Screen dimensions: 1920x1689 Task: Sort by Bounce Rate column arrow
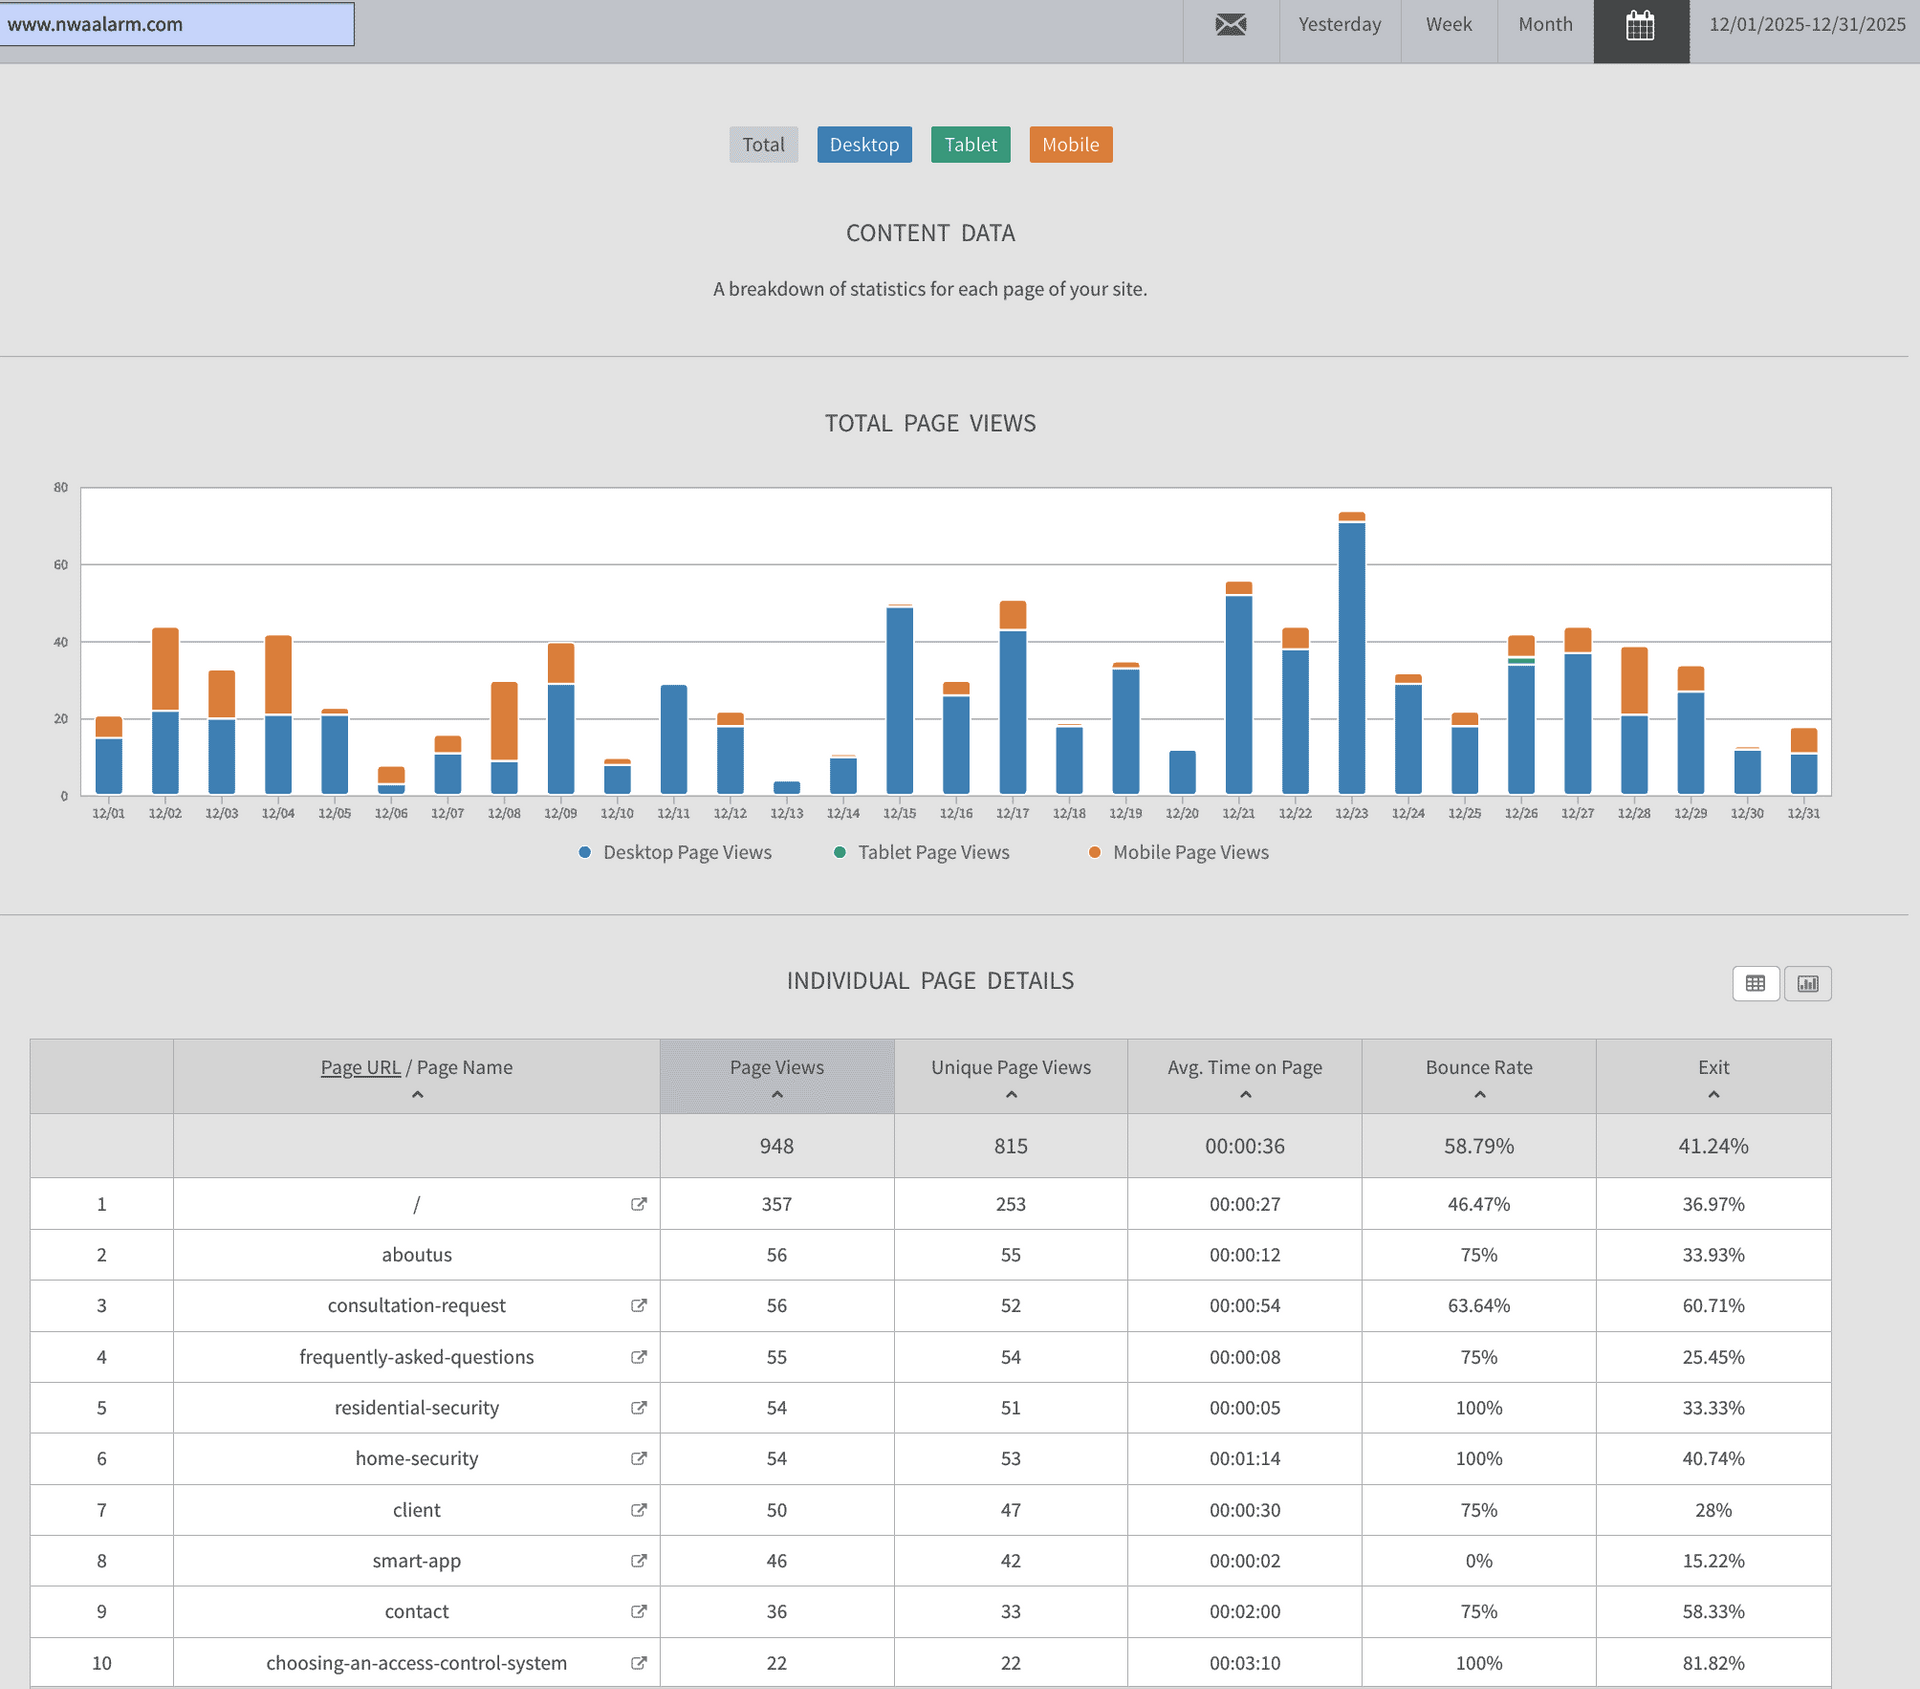click(x=1479, y=1094)
